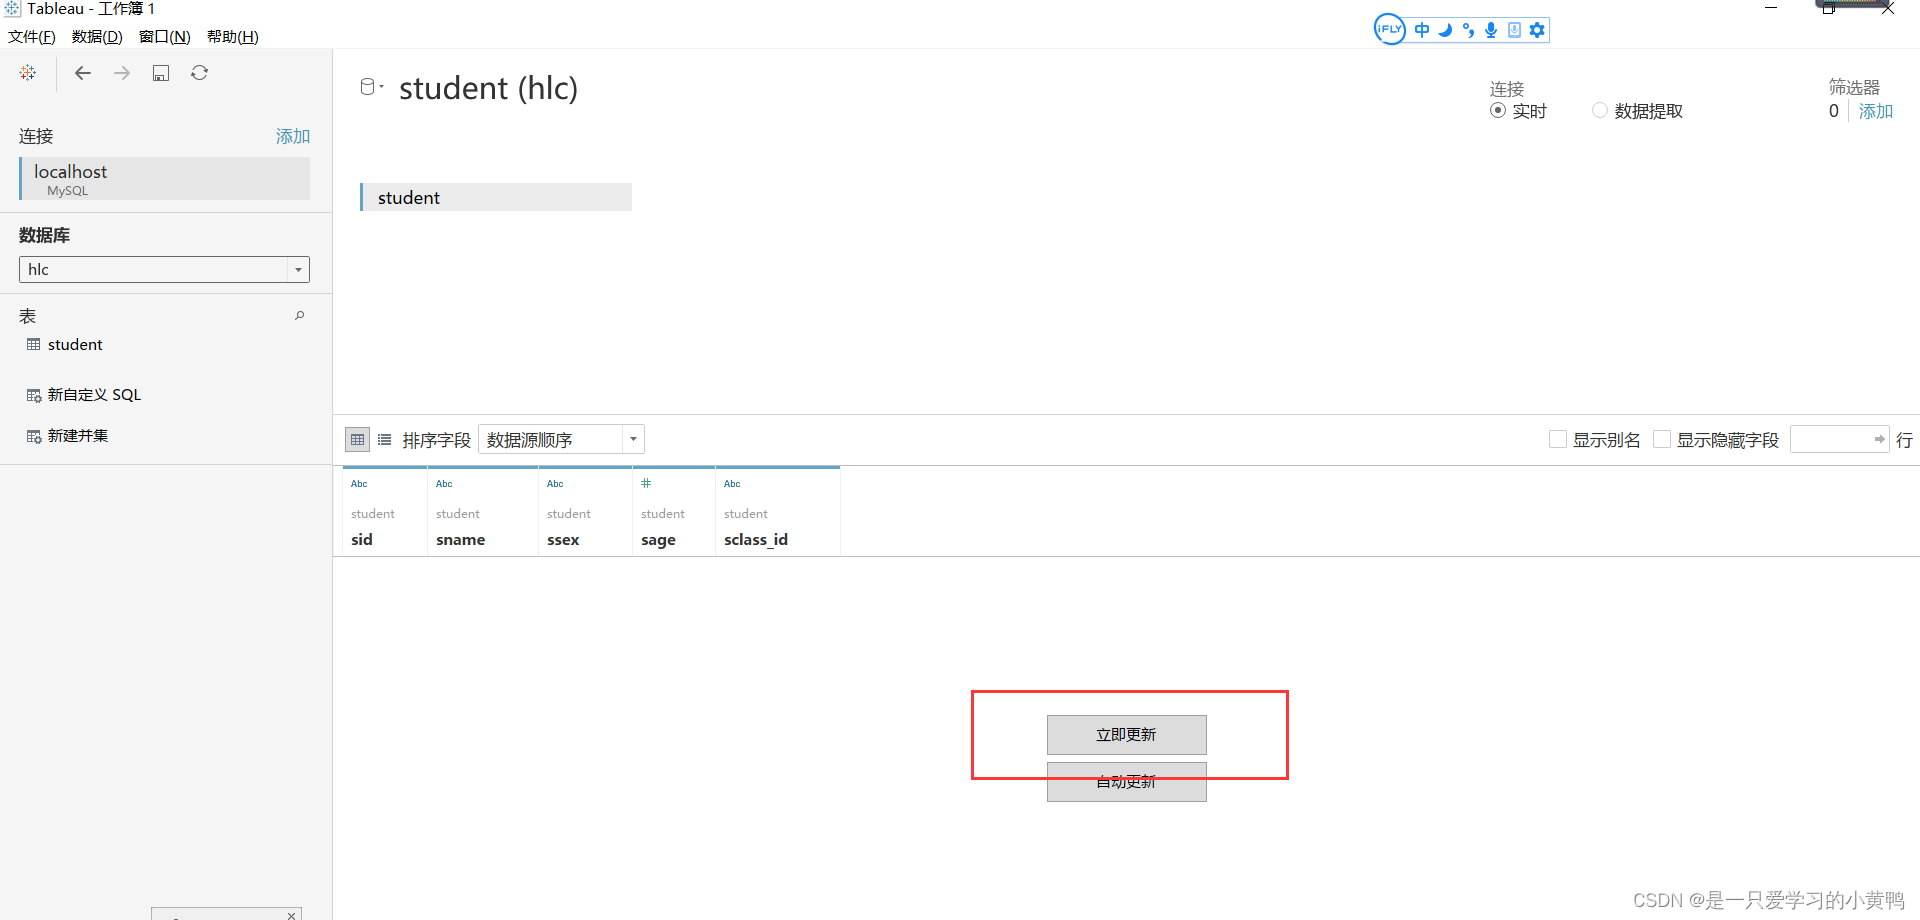Switch to metadata list view icon
Image resolution: width=1920 pixels, height=920 pixels.
(384, 439)
